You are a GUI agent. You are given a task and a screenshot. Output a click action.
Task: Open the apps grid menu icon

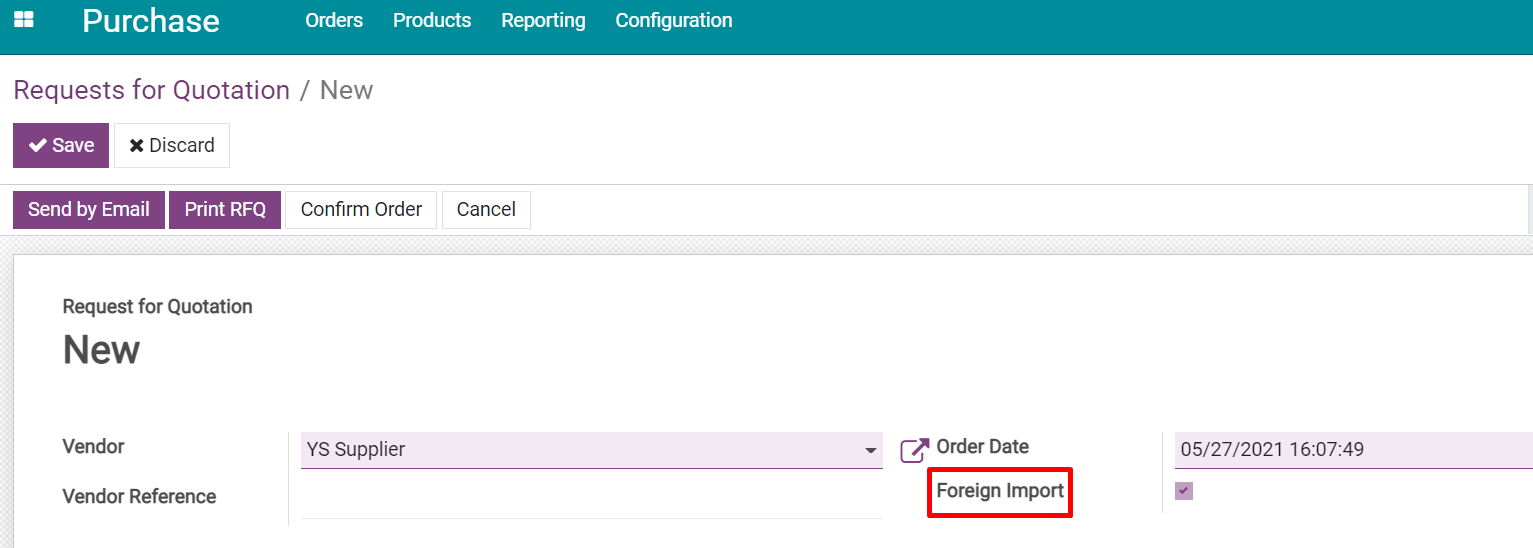tap(23, 20)
